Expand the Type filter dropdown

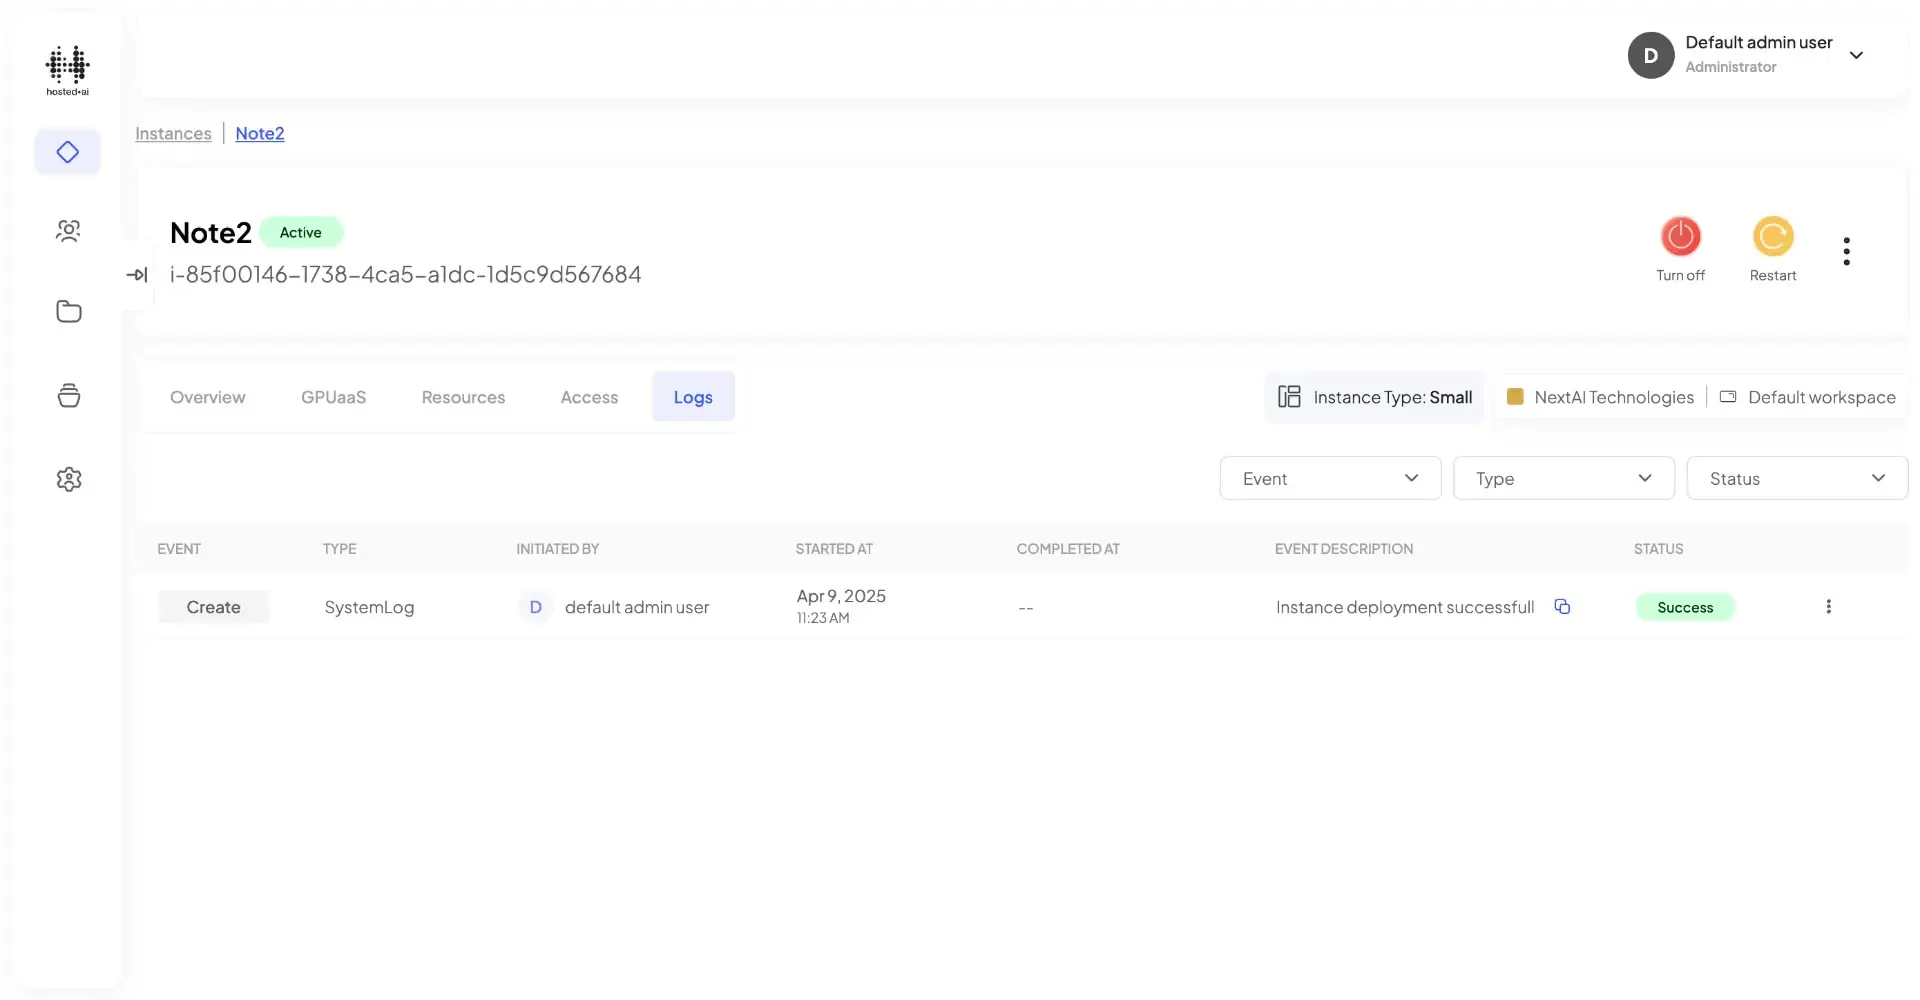click(1563, 478)
